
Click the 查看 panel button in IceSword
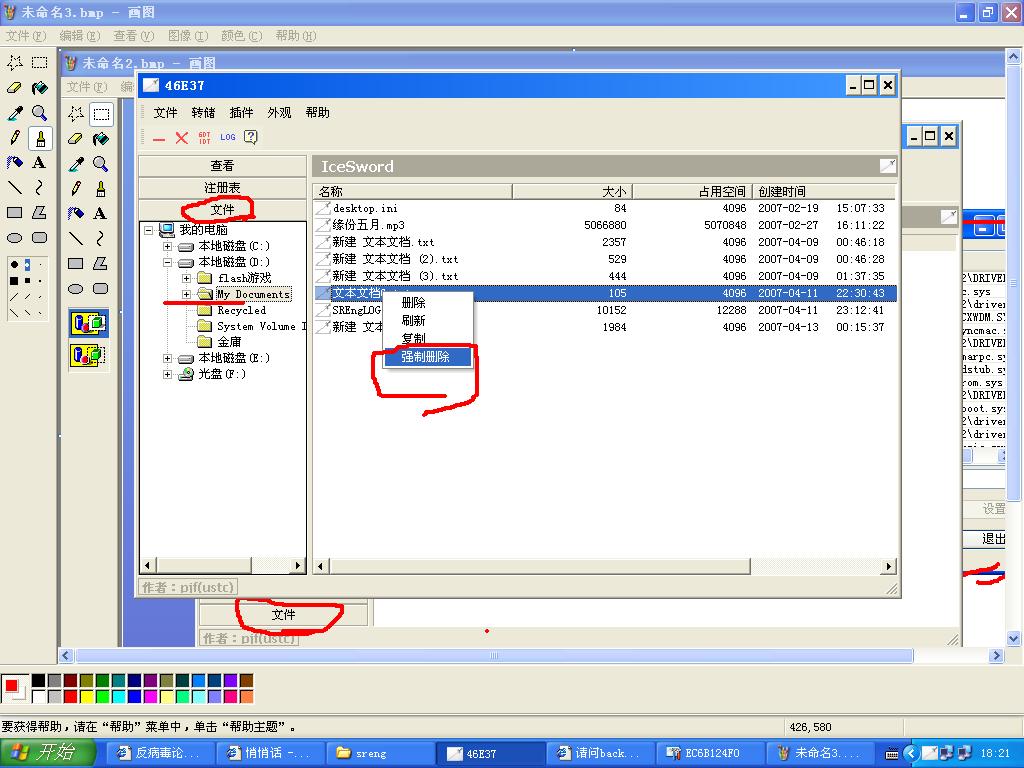click(x=222, y=166)
